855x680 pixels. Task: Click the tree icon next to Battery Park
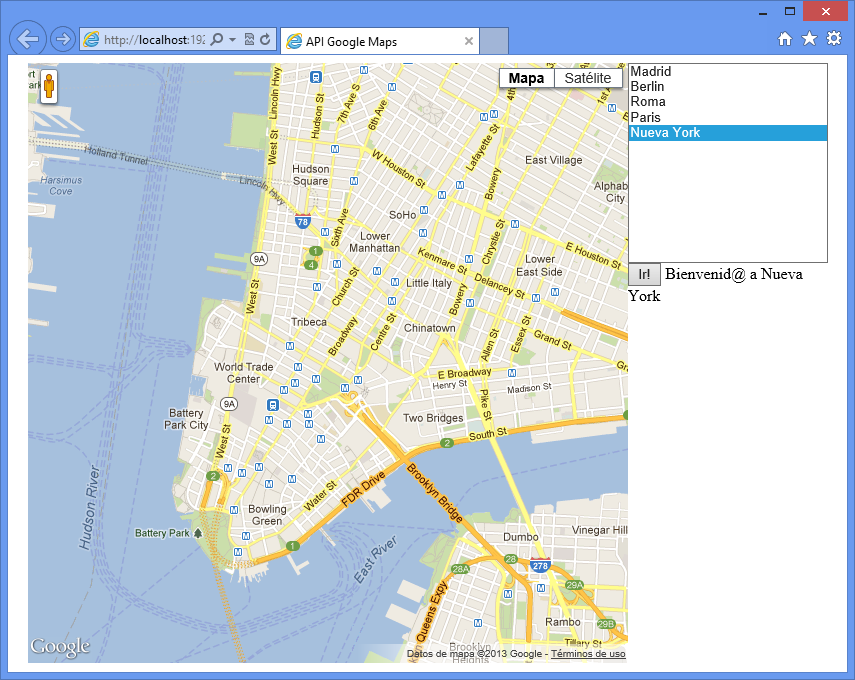[x=198, y=533]
